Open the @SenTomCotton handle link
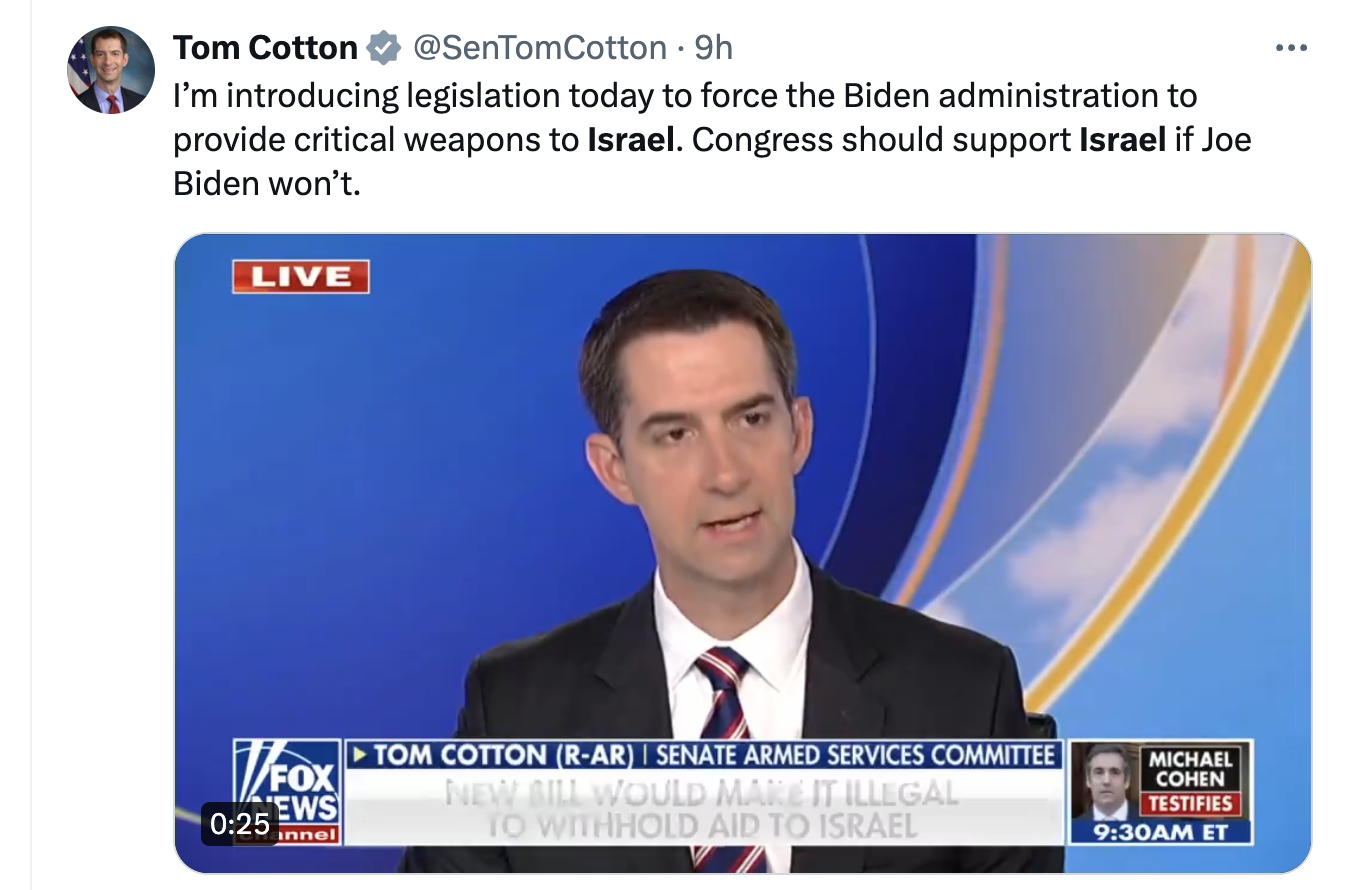 (539, 47)
